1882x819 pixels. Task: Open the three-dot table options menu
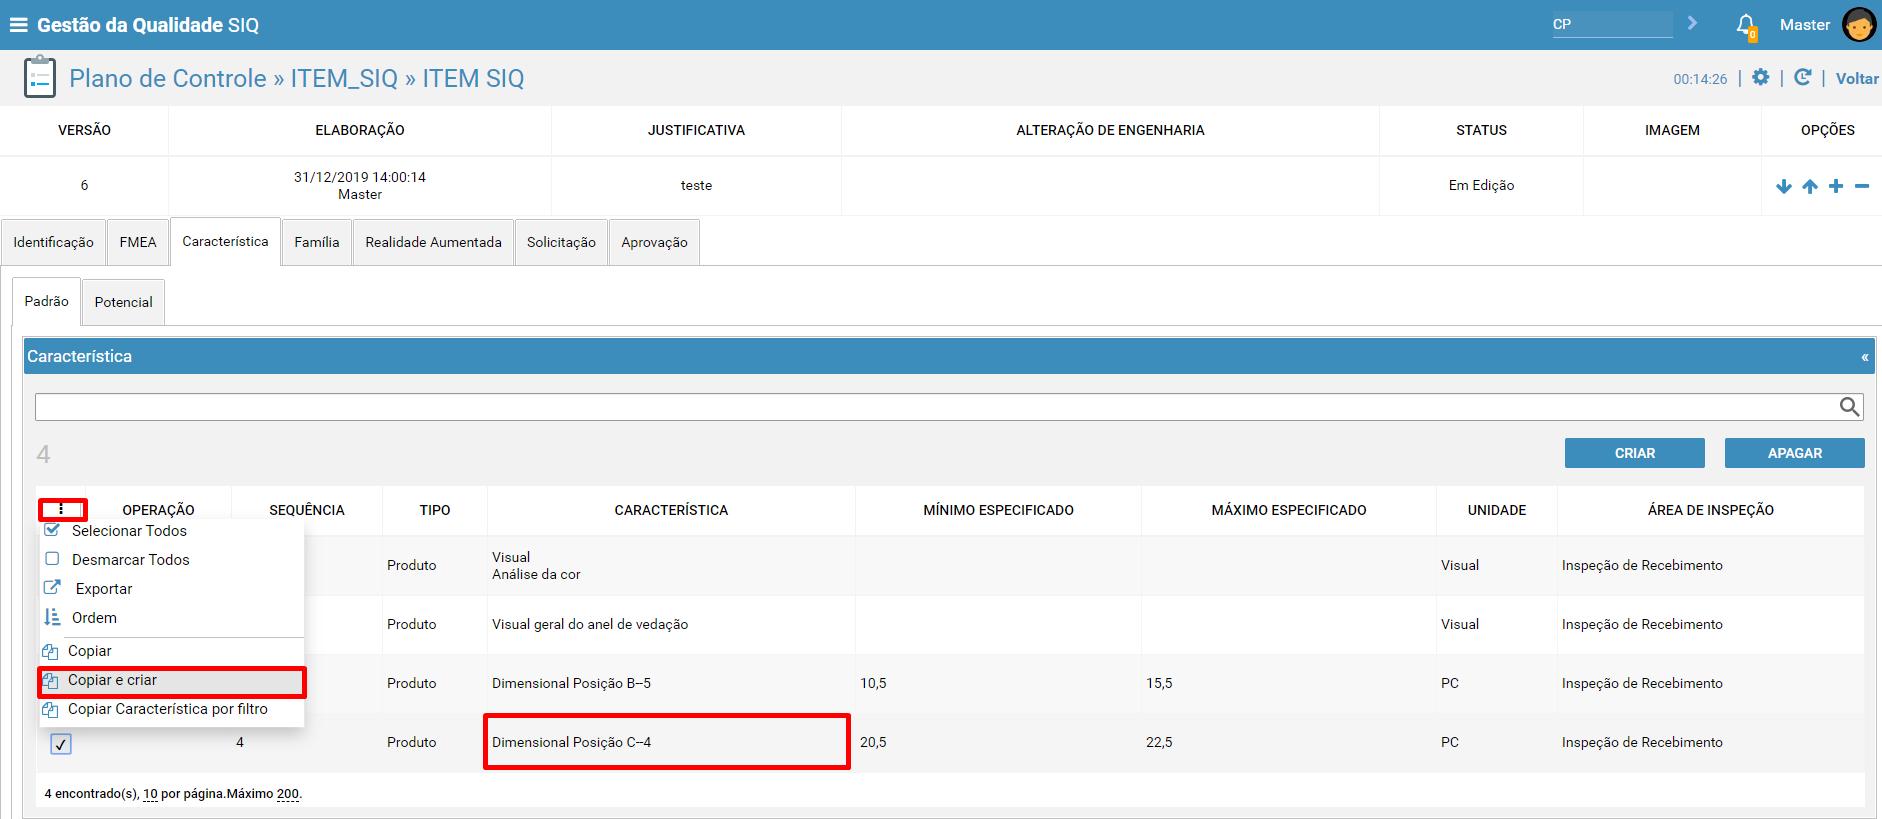click(x=62, y=509)
